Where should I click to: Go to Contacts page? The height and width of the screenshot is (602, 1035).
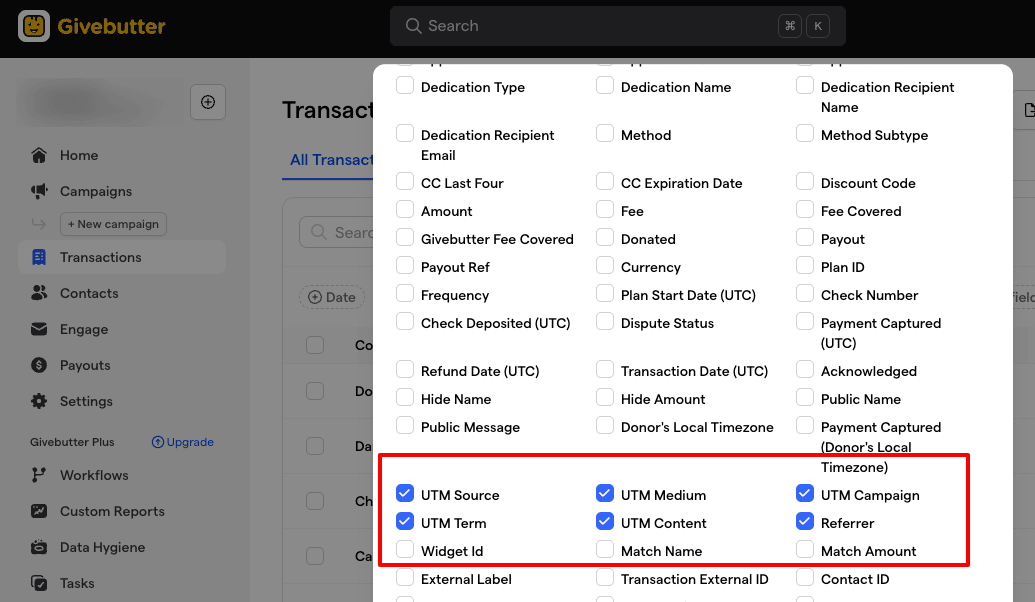(x=89, y=293)
